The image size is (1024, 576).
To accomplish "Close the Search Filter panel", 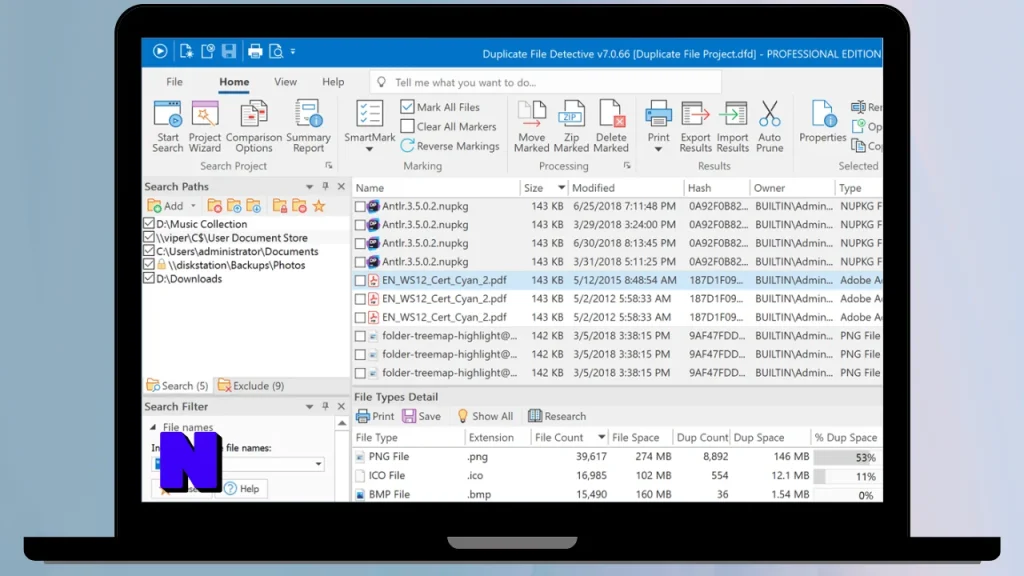I will coord(341,406).
